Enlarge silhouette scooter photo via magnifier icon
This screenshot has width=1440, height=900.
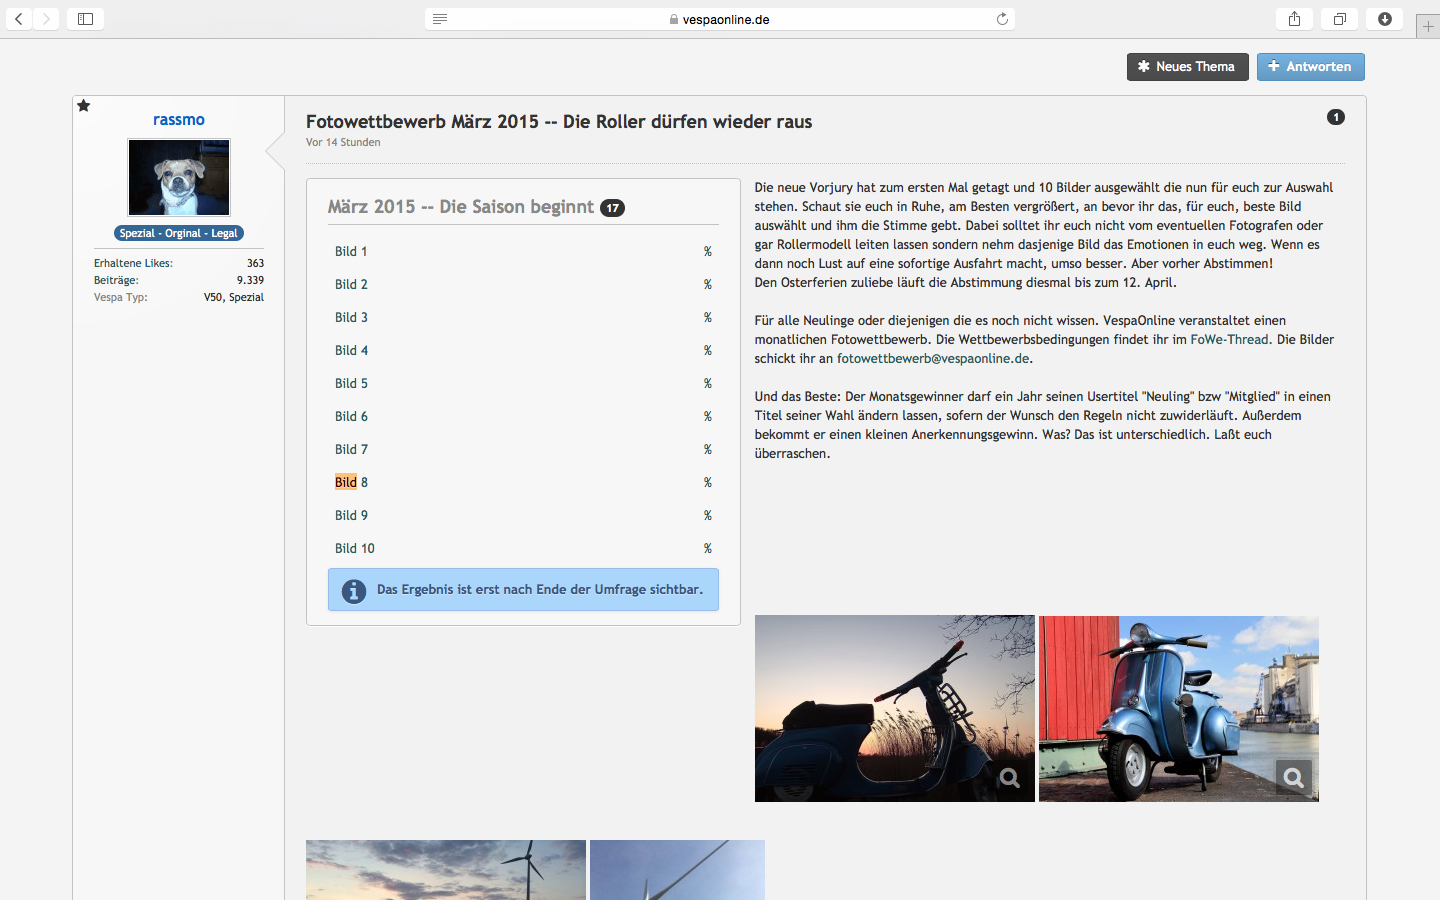pyautogui.click(x=1010, y=778)
